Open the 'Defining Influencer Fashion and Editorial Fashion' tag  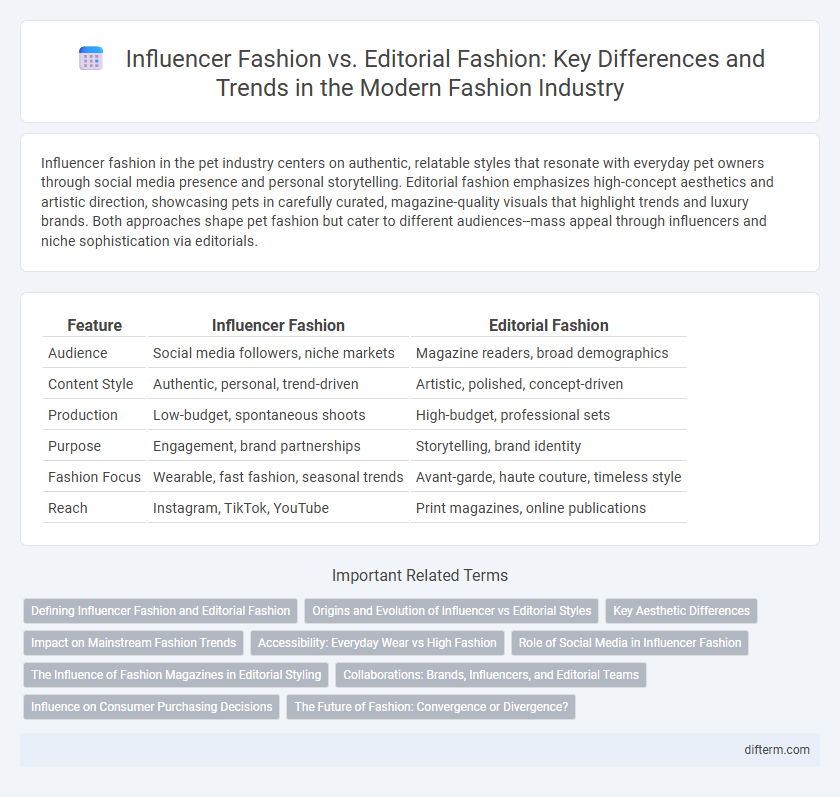160,611
